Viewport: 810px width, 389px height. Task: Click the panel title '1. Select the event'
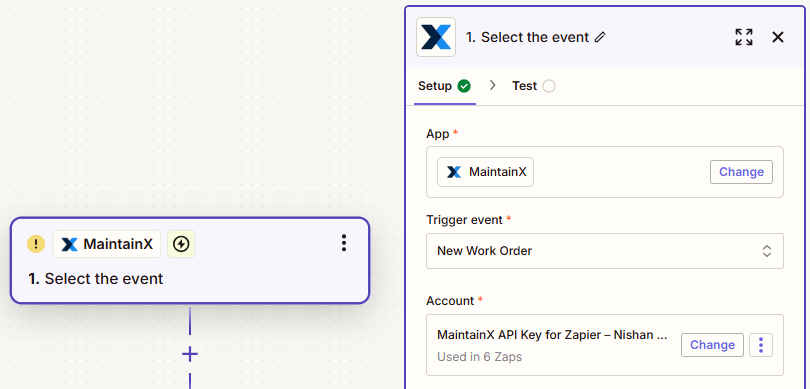(x=527, y=37)
